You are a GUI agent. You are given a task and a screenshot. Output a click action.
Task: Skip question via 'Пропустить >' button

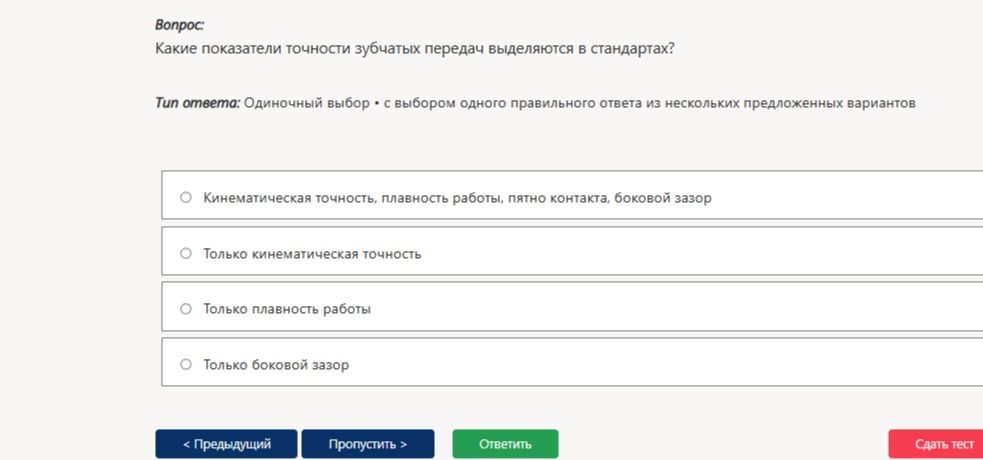(x=367, y=444)
